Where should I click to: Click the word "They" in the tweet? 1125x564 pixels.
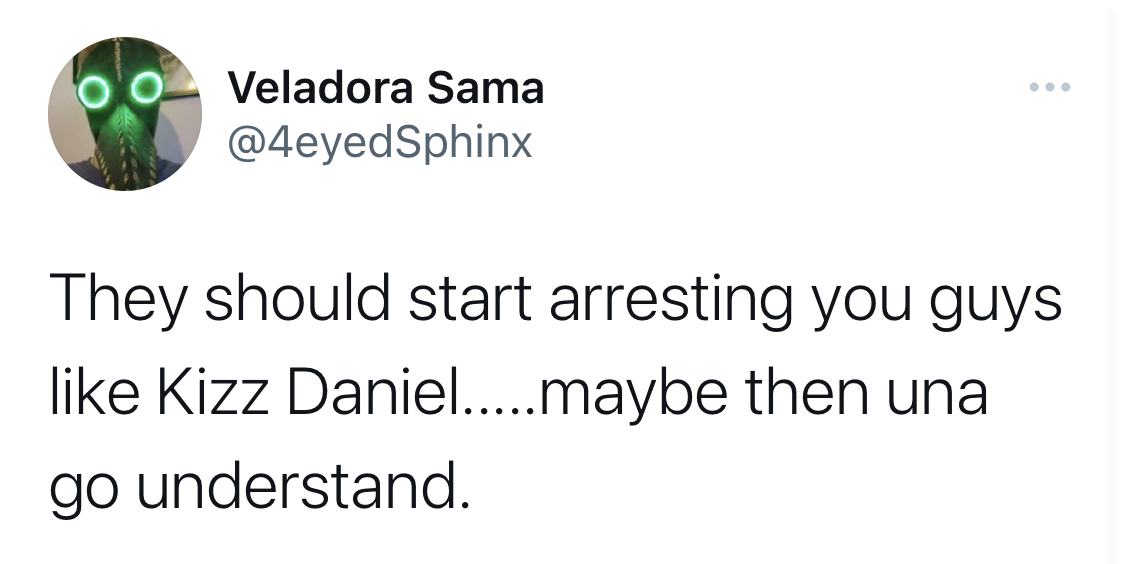point(119,299)
